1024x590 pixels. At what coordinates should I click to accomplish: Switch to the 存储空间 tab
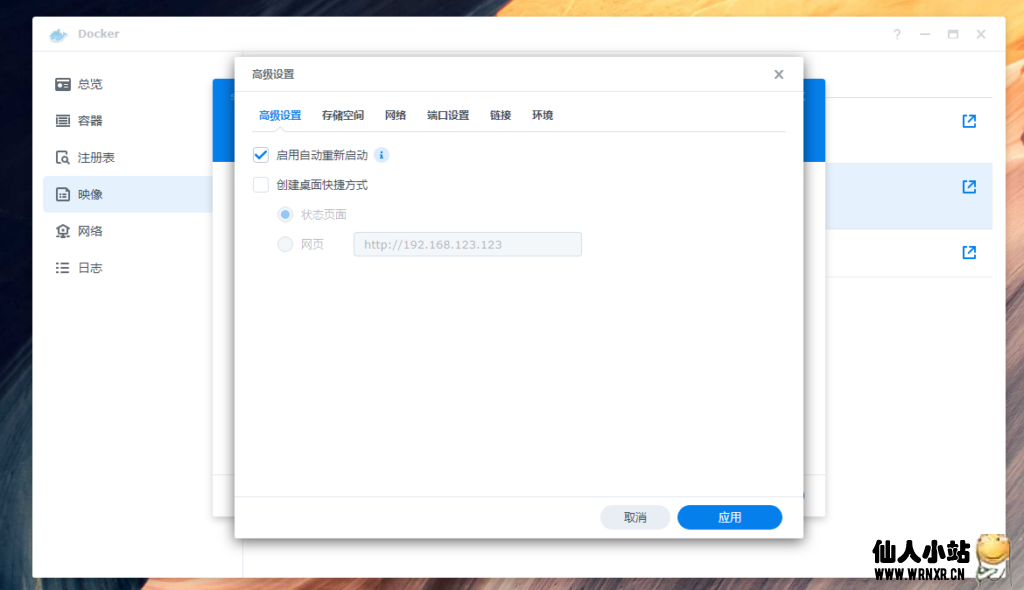(342, 115)
